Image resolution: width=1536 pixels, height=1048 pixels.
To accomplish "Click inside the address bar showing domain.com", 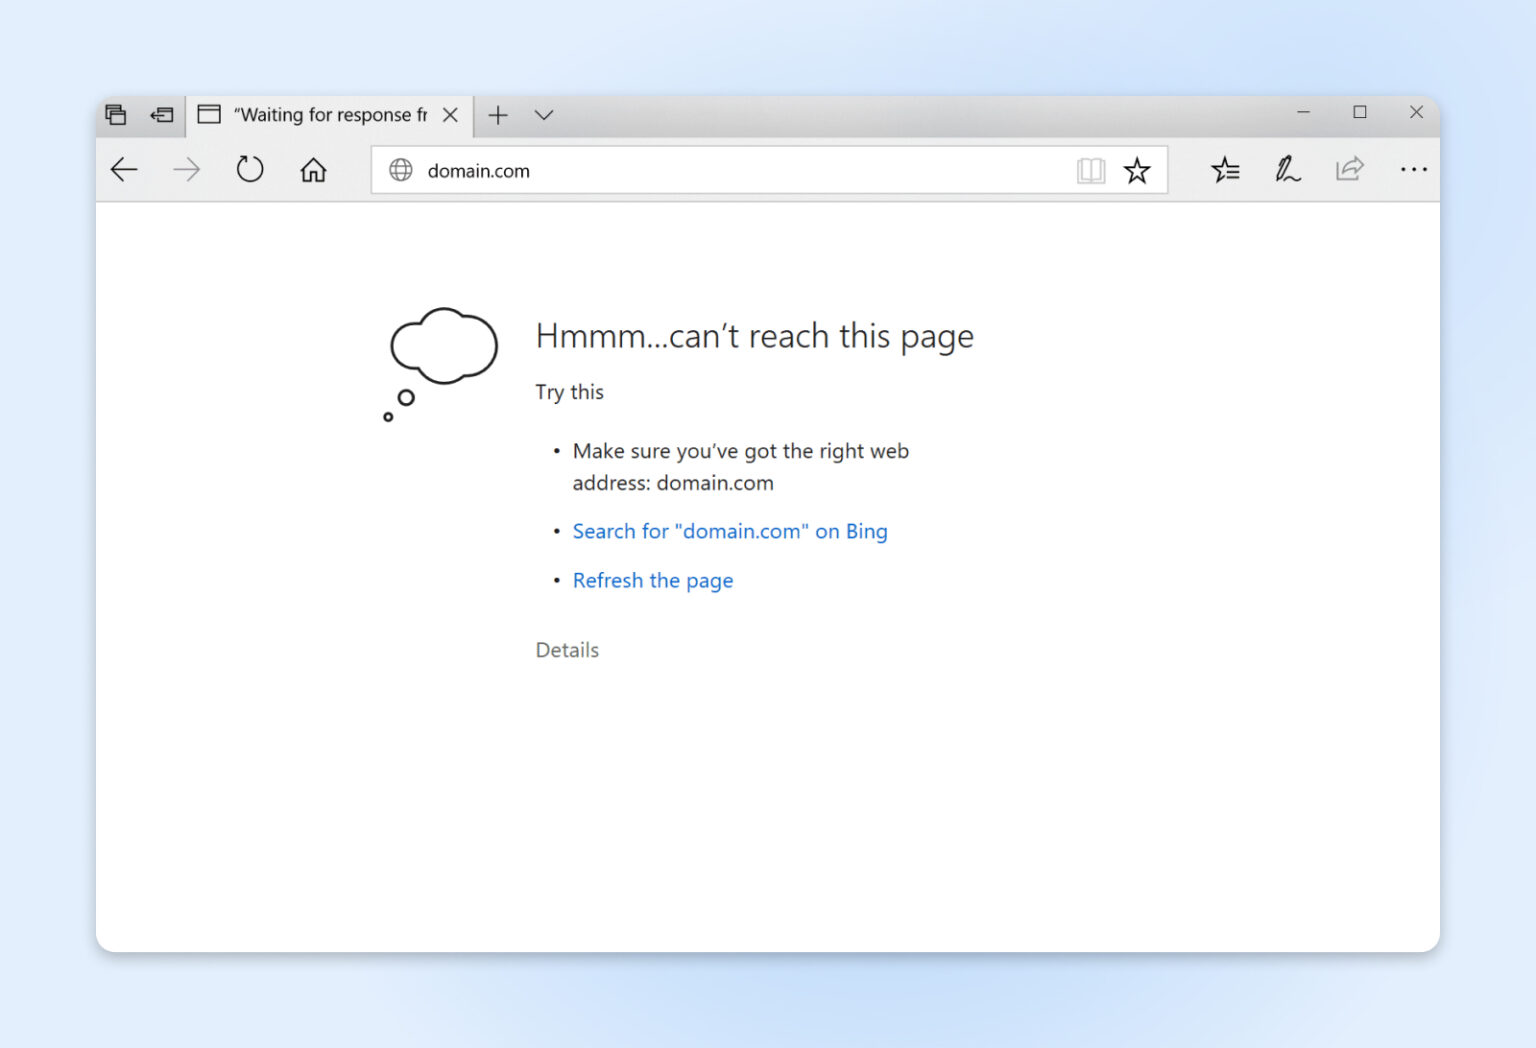I will click(700, 170).
